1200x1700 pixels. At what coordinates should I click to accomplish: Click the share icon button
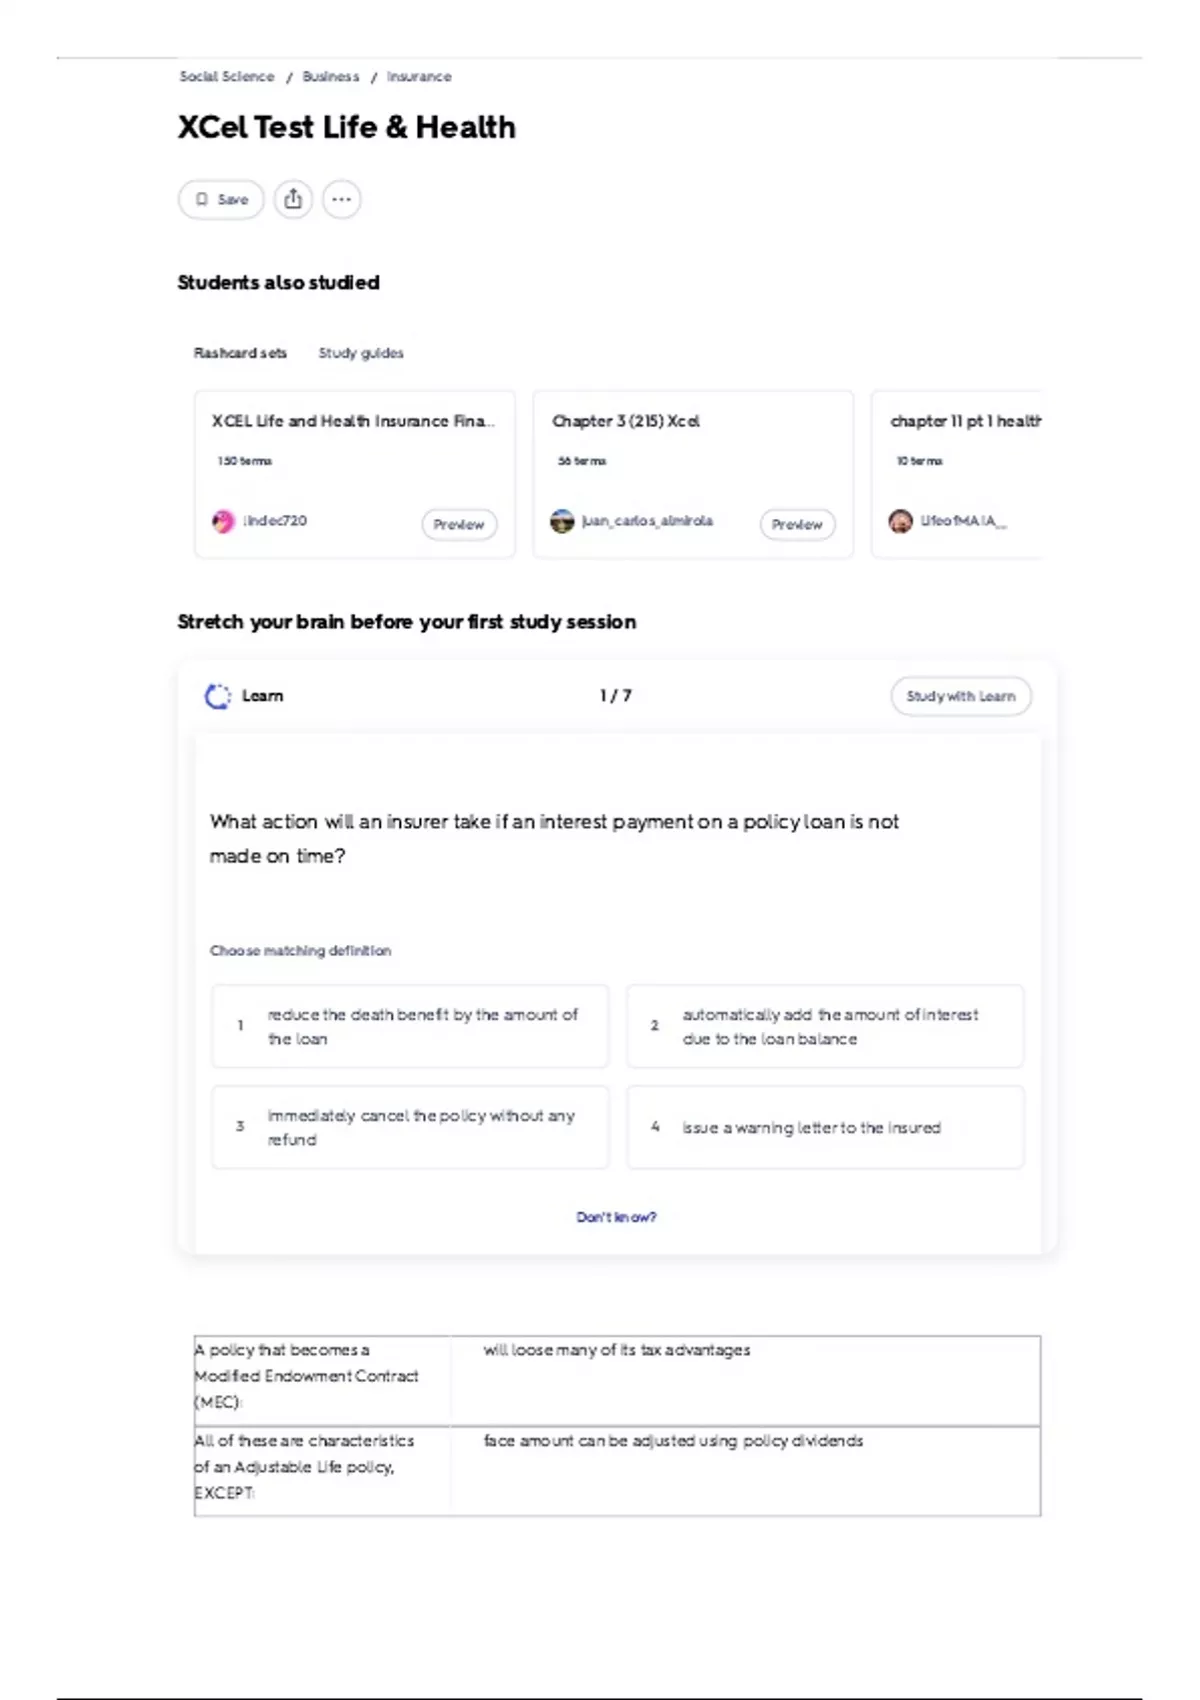(293, 199)
